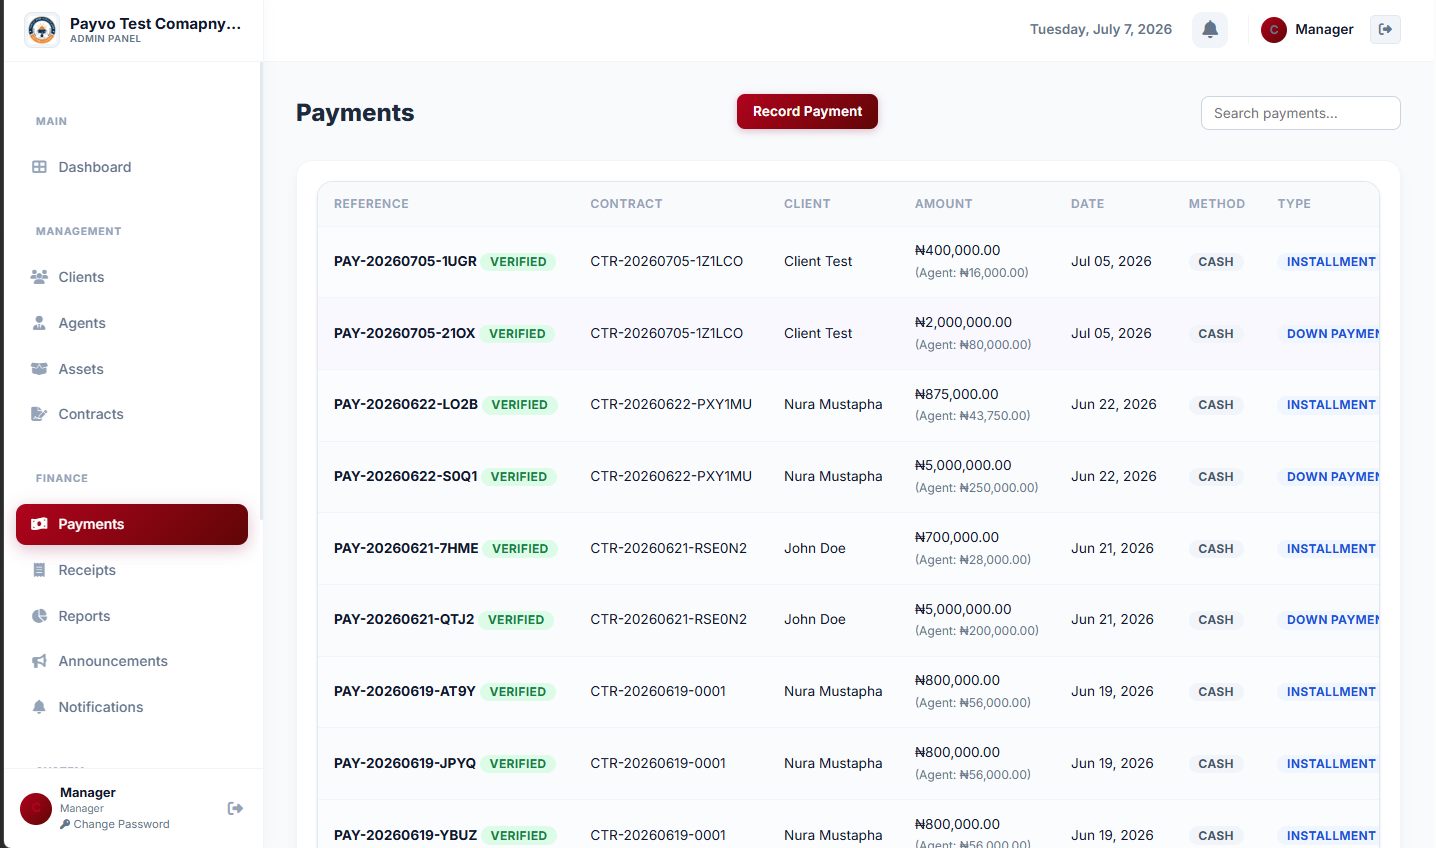
Task: Click the date Tuesday, July 7, 2026
Action: pos(1101,29)
